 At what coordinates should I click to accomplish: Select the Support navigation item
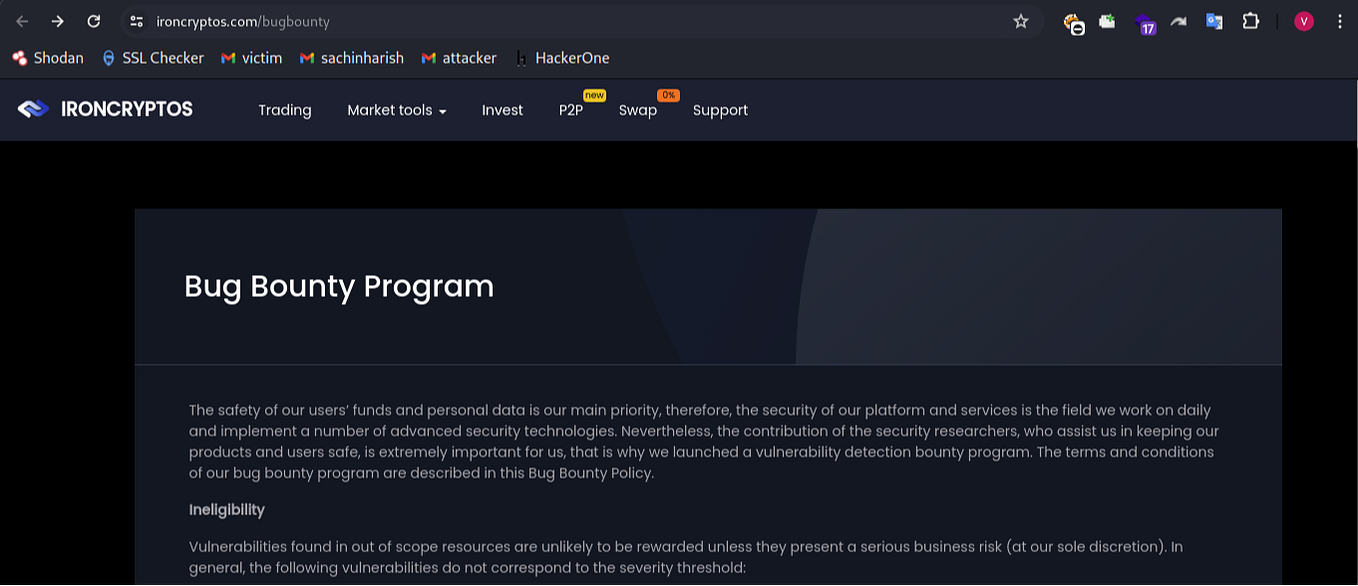tap(720, 110)
